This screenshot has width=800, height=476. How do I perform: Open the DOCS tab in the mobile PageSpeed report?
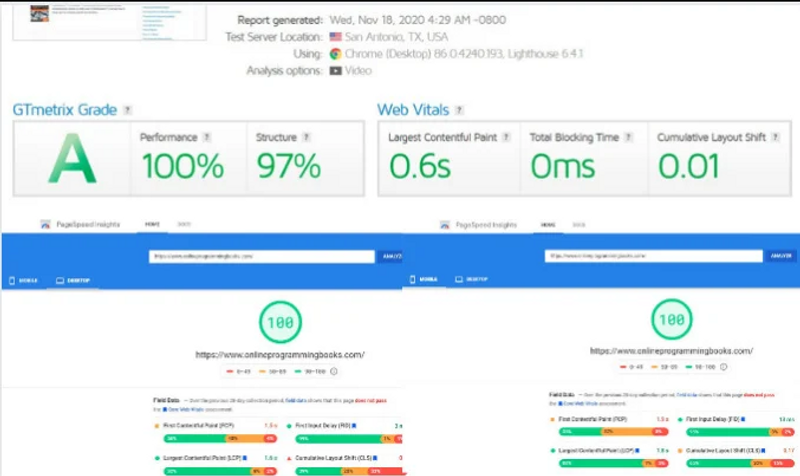tap(579, 225)
